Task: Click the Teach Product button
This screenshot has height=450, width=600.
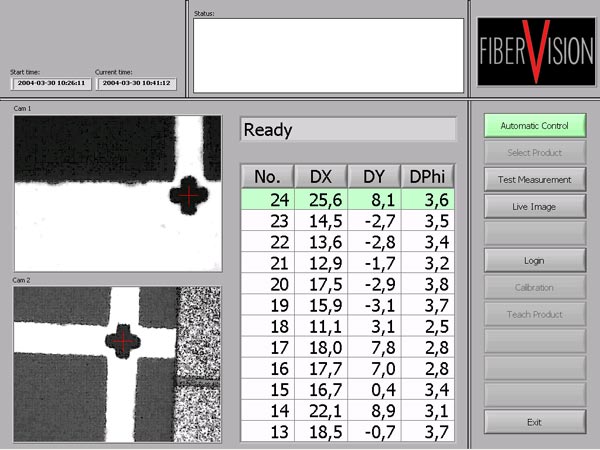Action: tap(534, 314)
